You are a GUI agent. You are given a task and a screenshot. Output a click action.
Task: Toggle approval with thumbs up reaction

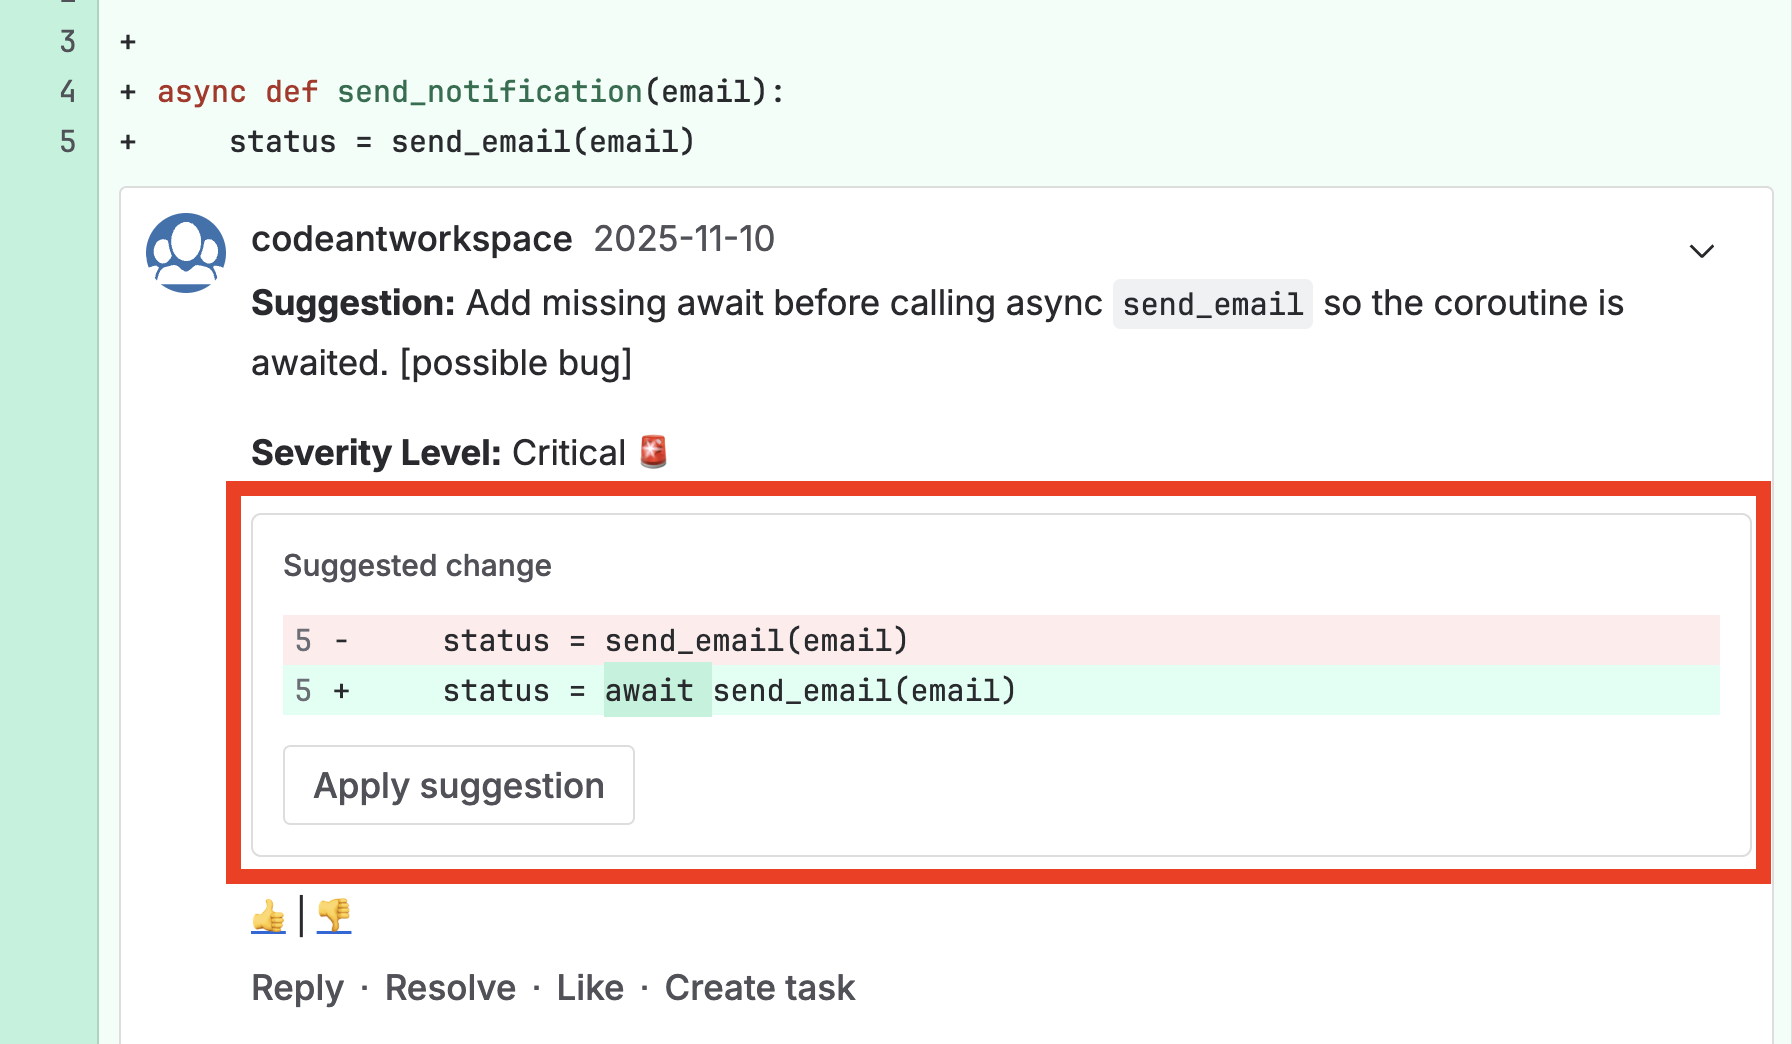(x=268, y=915)
